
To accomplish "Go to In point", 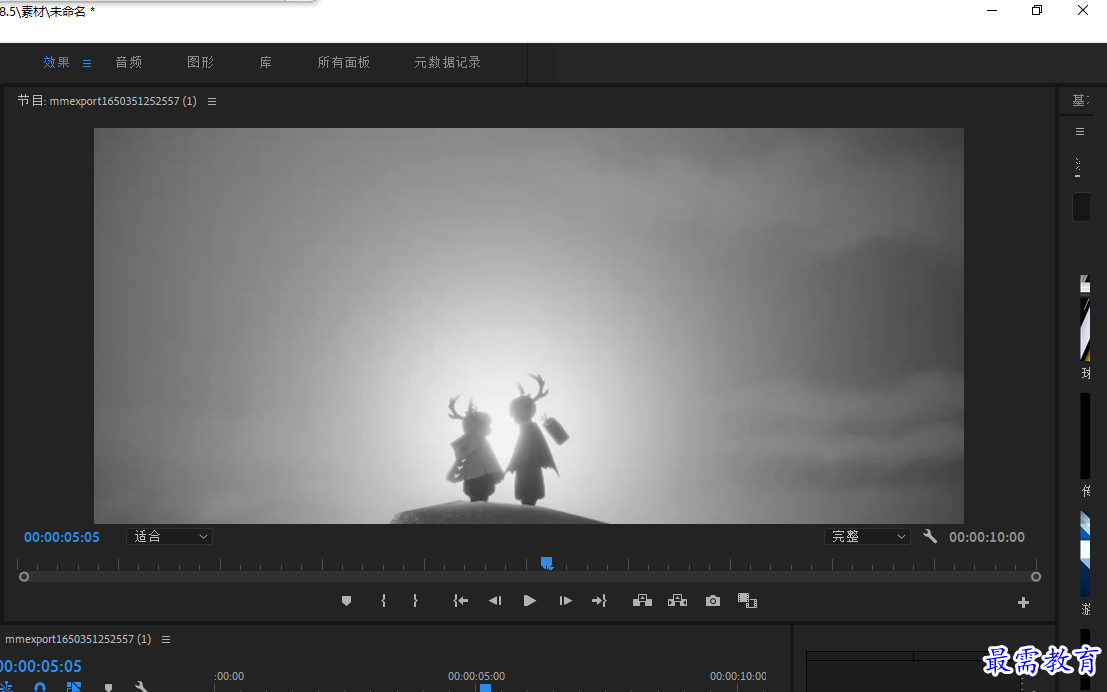I will coord(460,601).
